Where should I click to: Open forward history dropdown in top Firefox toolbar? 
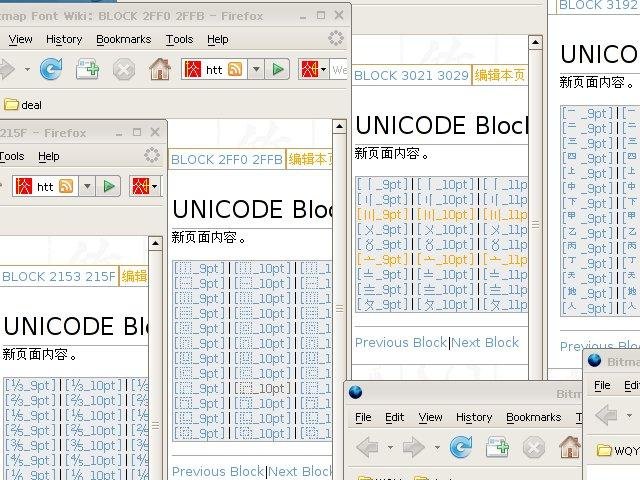click(27, 69)
